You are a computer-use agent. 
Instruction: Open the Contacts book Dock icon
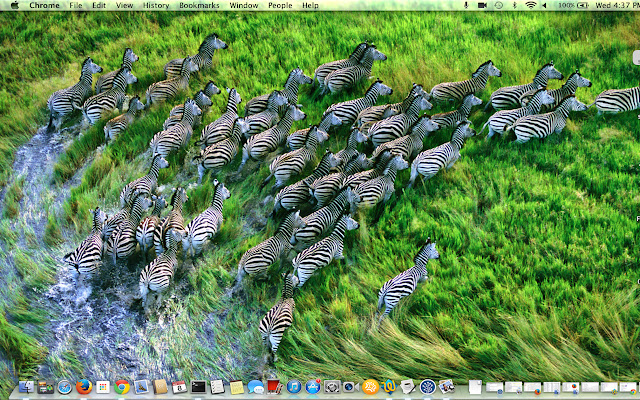tap(160, 387)
